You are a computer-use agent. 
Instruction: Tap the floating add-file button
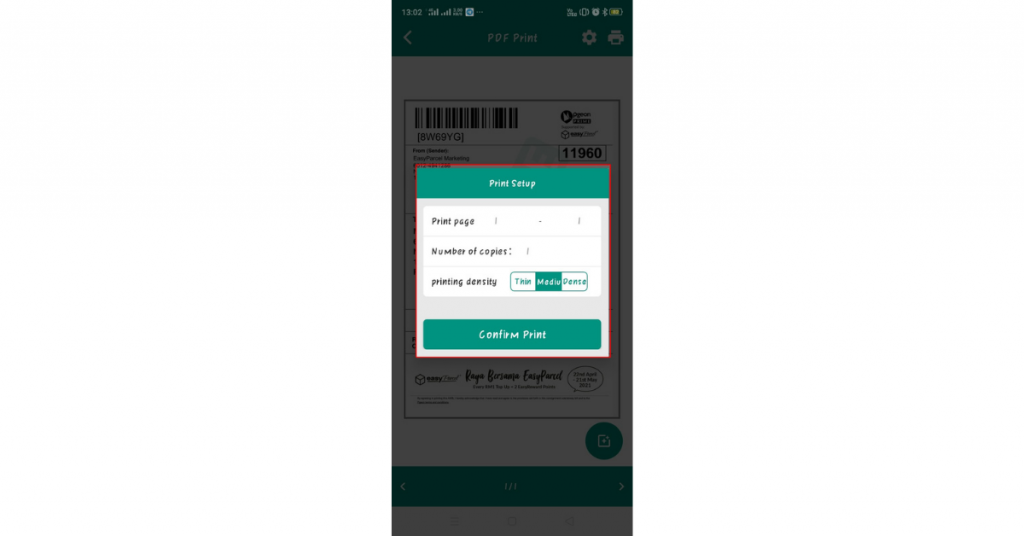click(x=603, y=441)
